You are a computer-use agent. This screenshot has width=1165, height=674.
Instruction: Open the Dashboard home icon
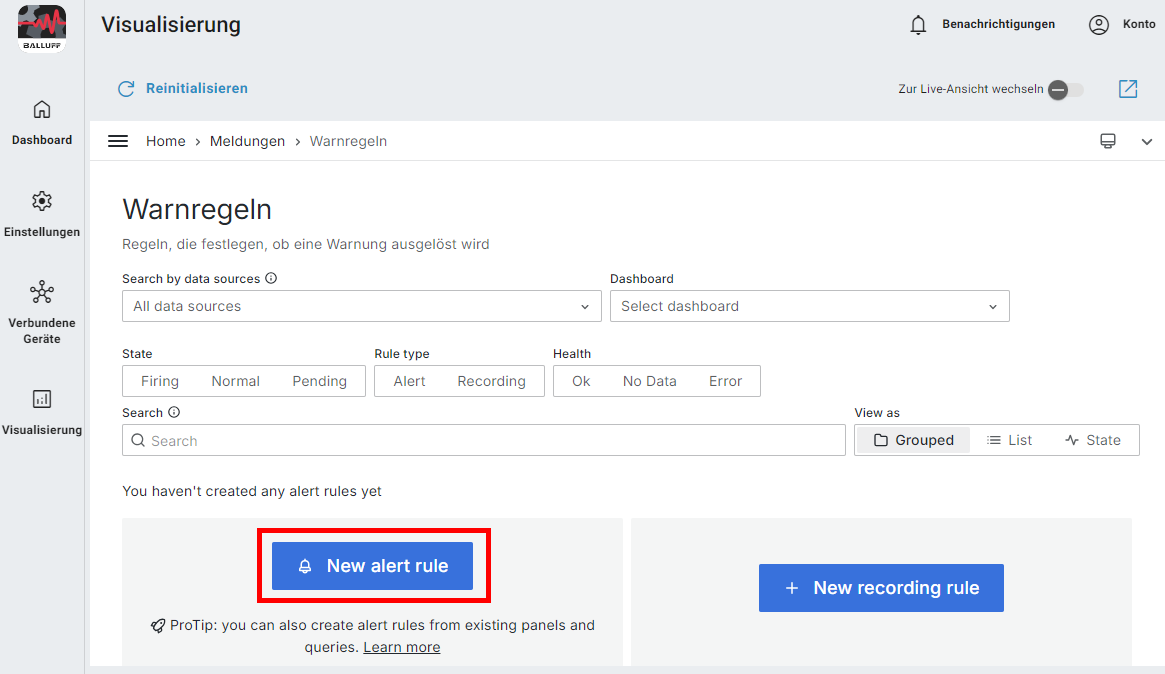(x=42, y=109)
